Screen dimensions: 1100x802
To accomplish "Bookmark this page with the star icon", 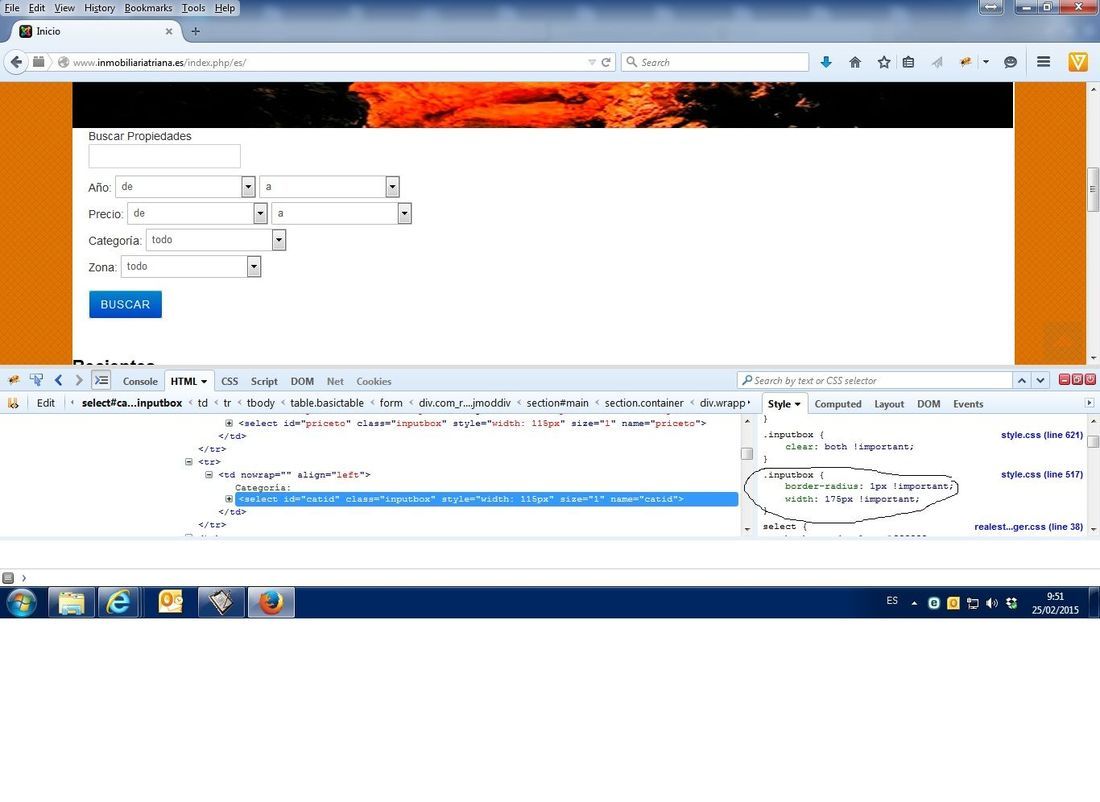I will click(x=884, y=62).
